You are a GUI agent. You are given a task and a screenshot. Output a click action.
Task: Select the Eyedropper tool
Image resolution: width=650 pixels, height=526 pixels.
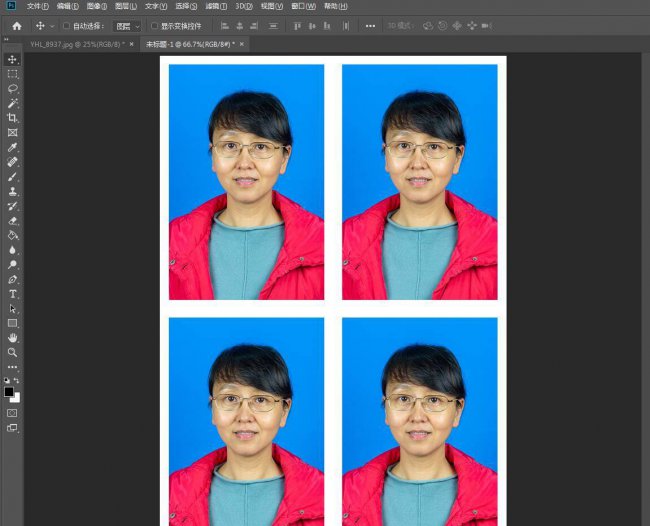tap(12, 148)
